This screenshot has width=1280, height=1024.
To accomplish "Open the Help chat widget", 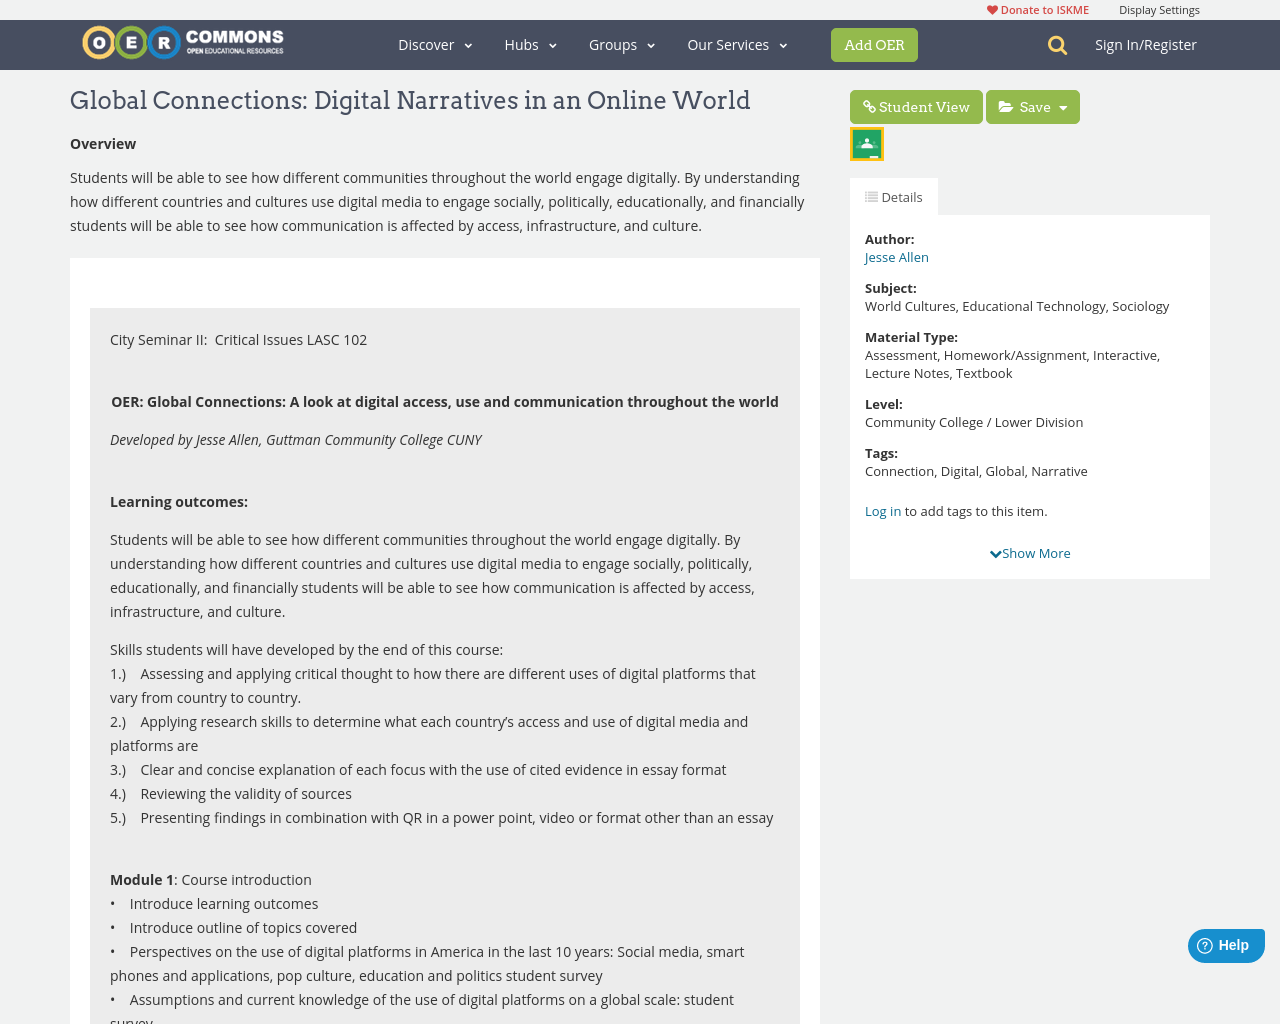I will [1225, 943].
